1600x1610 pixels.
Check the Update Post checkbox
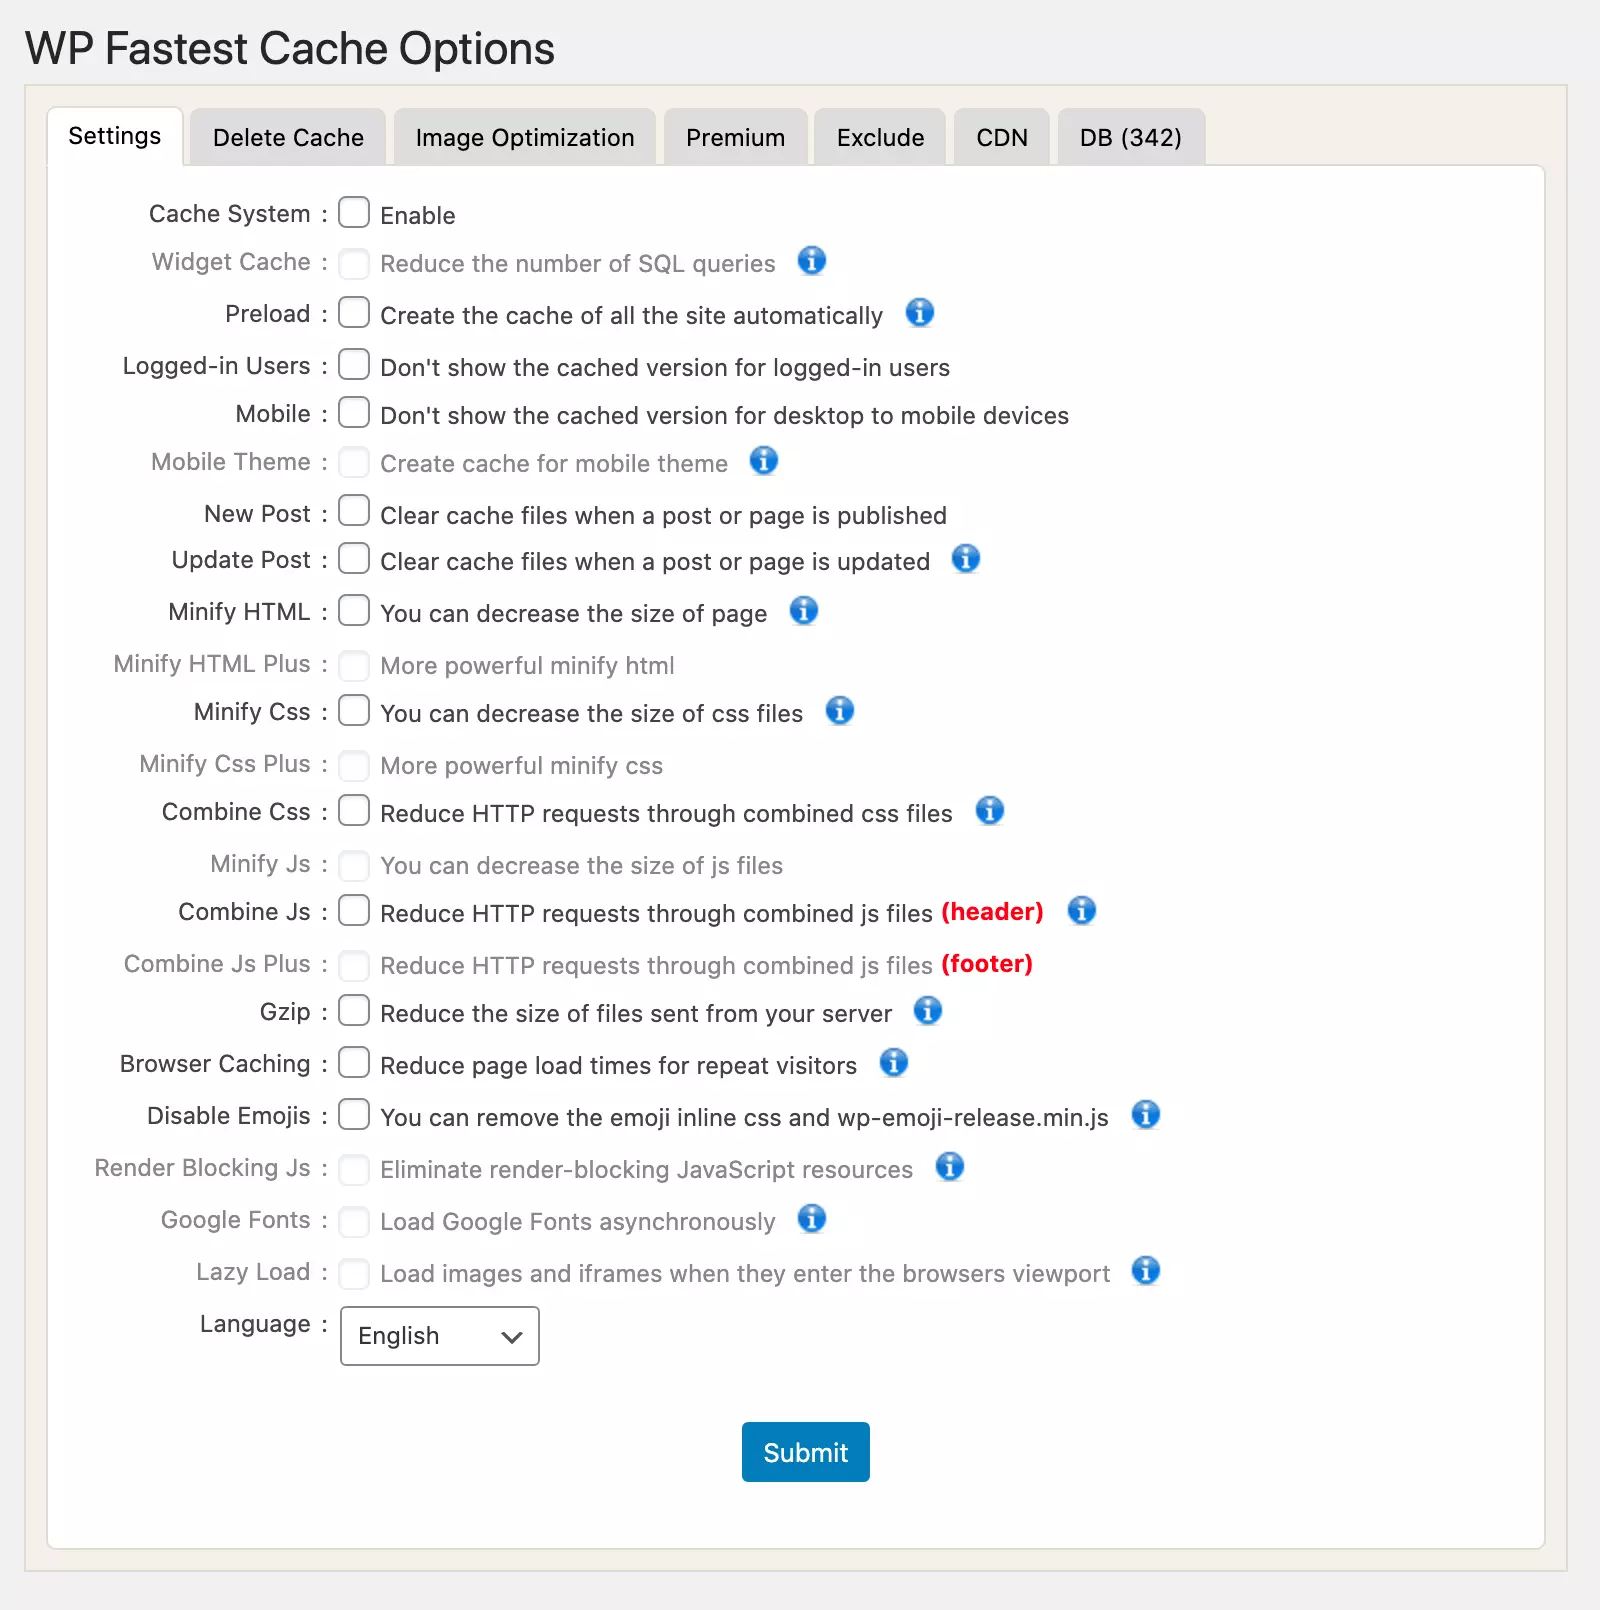(x=354, y=558)
